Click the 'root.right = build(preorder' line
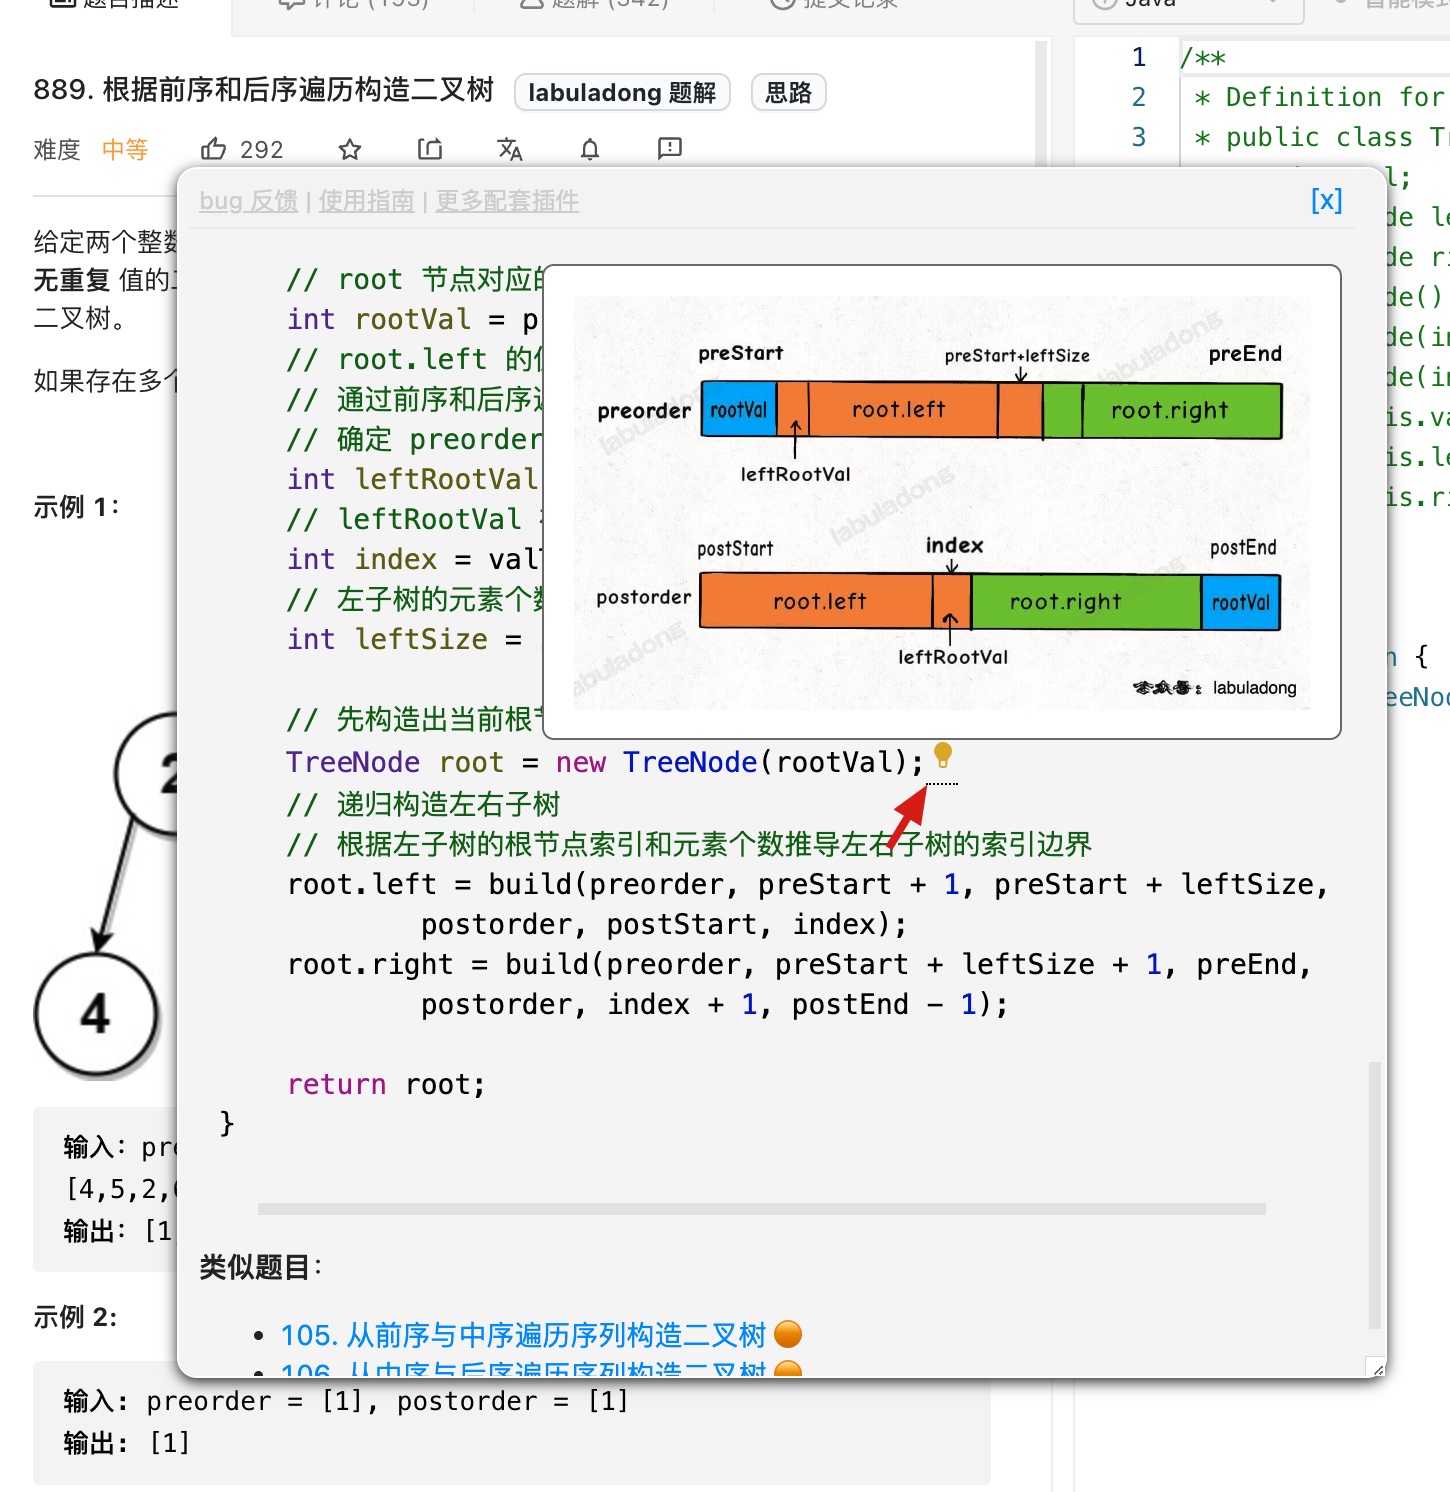 799,964
